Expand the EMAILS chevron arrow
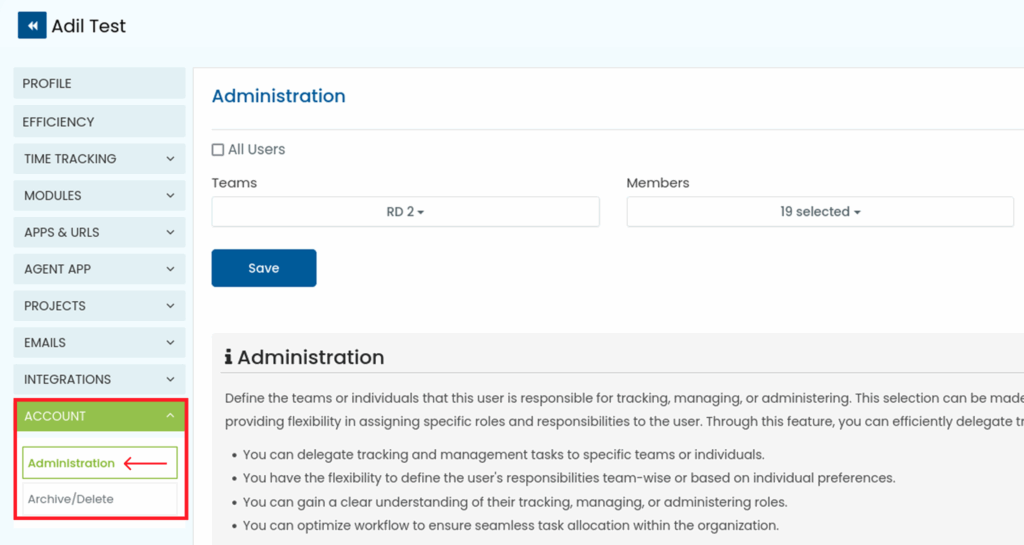 [x=170, y=343]
